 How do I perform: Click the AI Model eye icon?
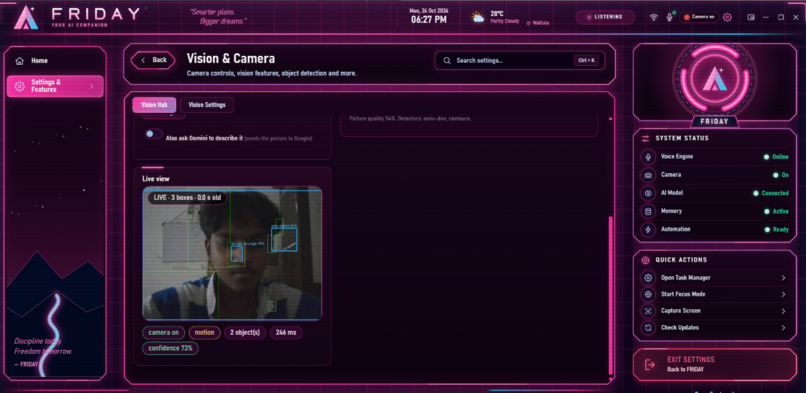(x=648, y=193)
